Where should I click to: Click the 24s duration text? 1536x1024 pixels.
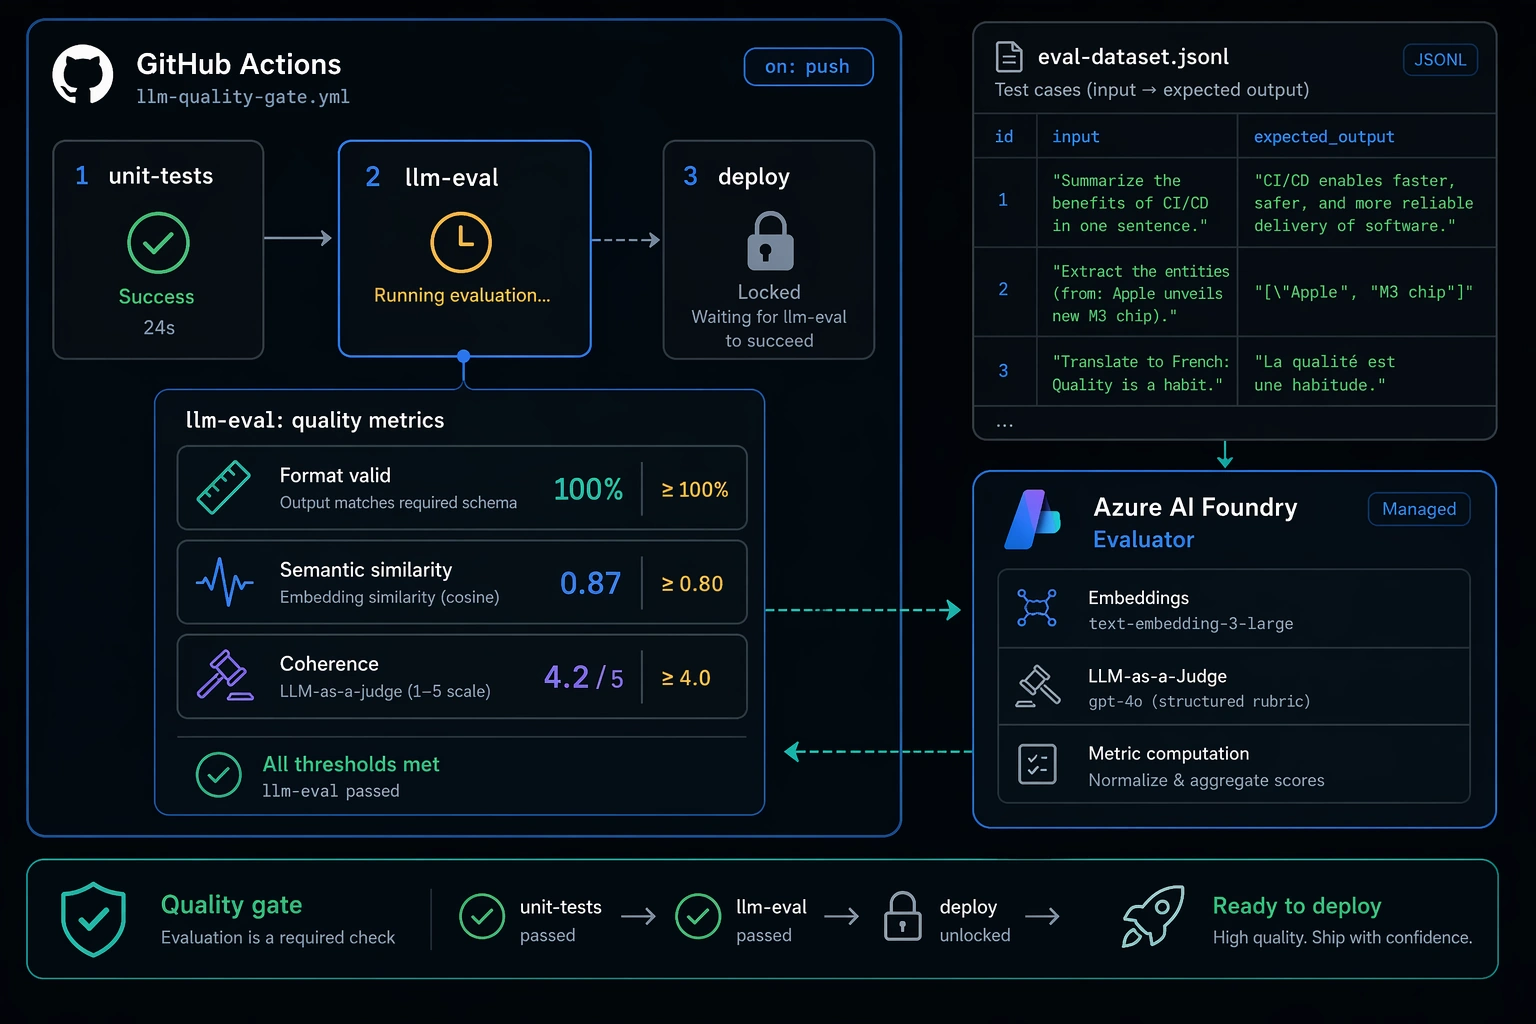tap(159, 328)
